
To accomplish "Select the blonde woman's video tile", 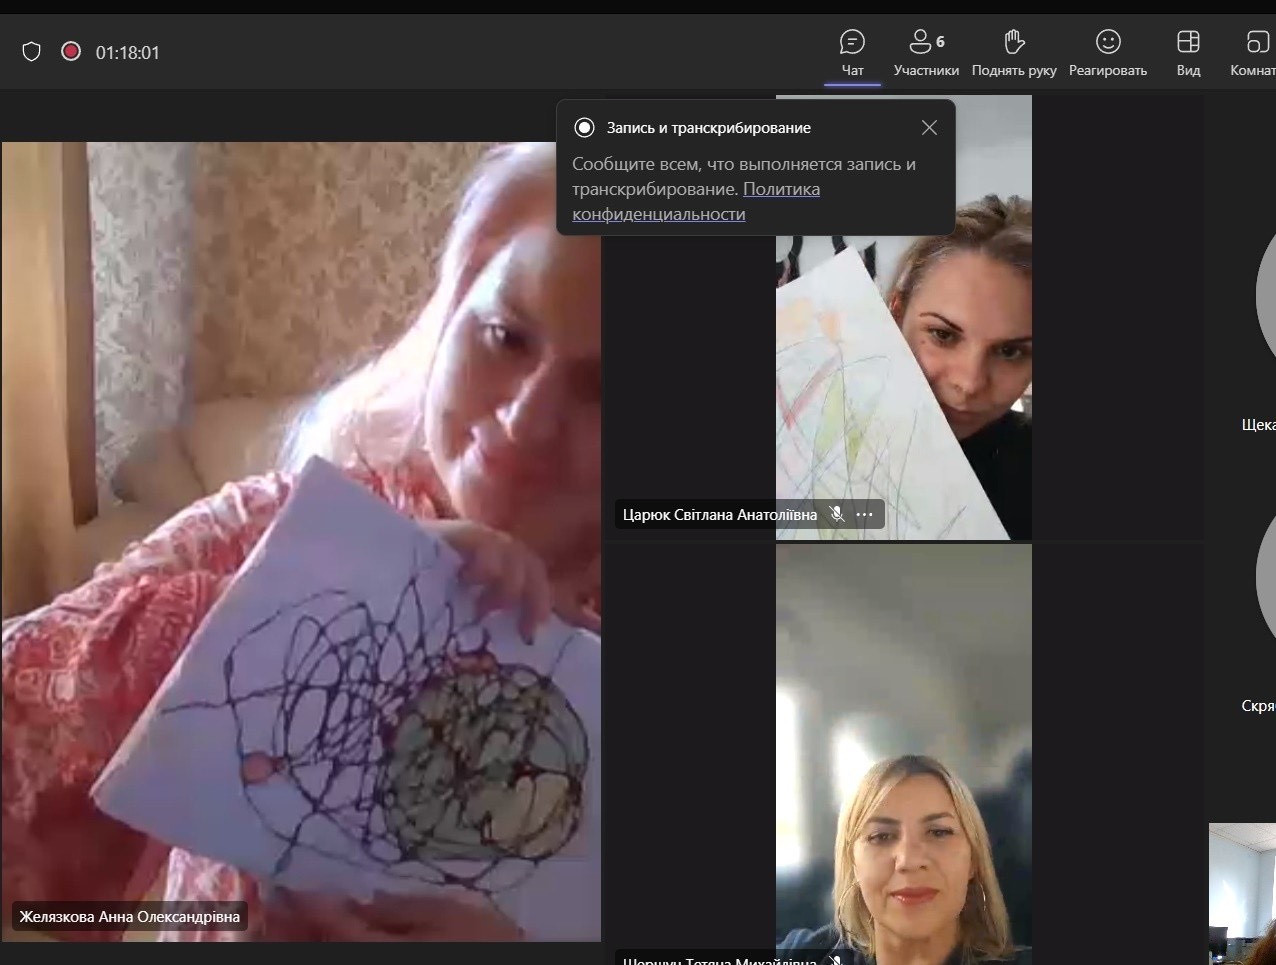I will [904, 755].
